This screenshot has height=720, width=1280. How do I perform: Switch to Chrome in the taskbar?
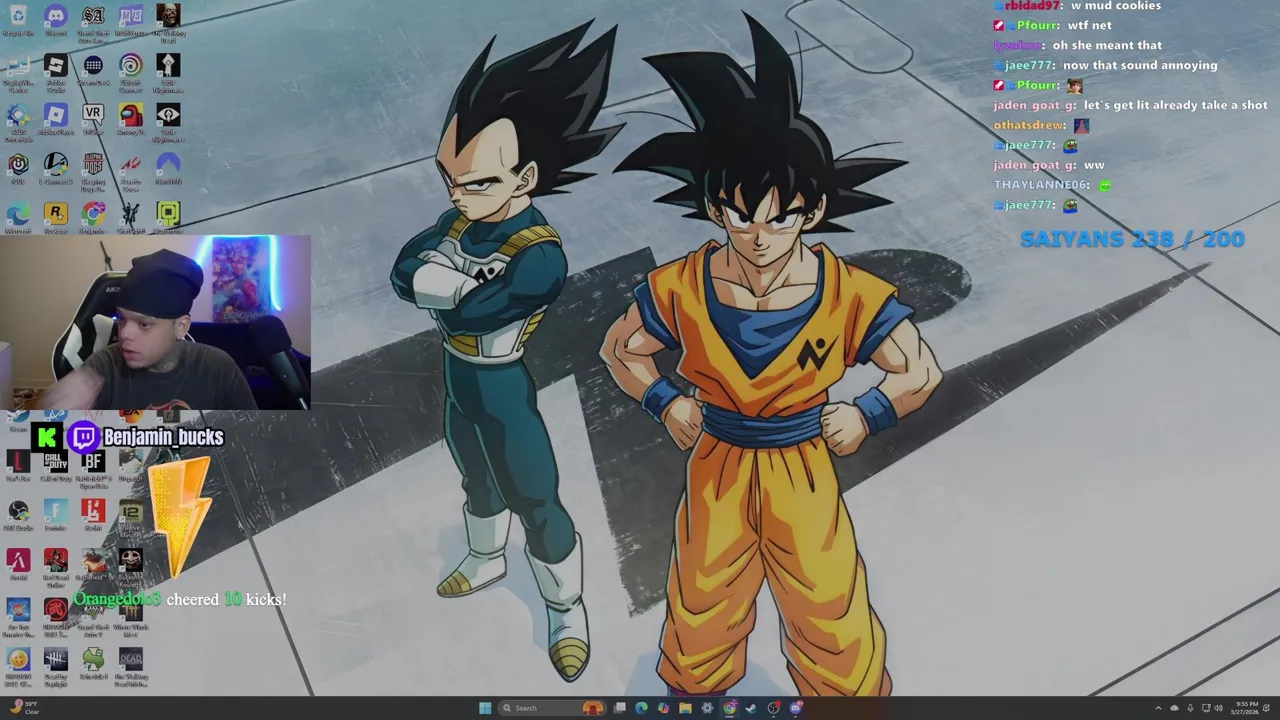729,708
